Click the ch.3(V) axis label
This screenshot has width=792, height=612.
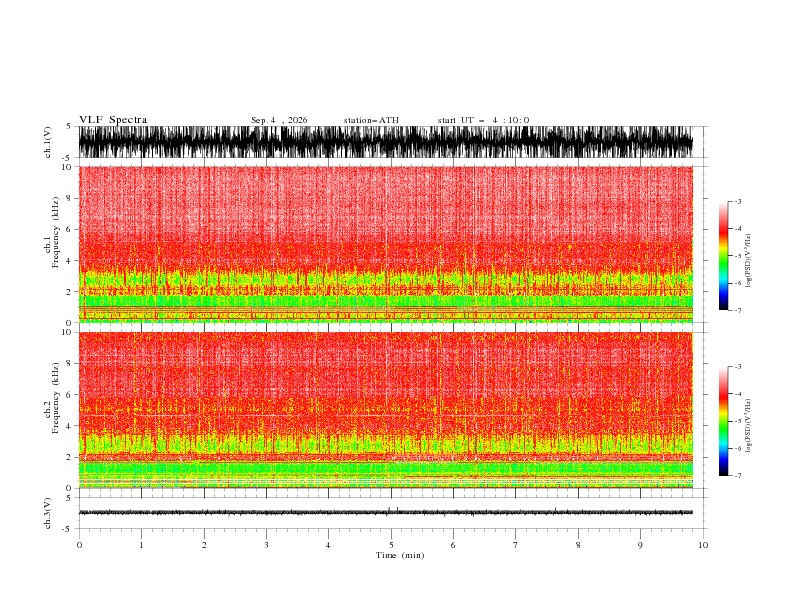click(48, 513)
